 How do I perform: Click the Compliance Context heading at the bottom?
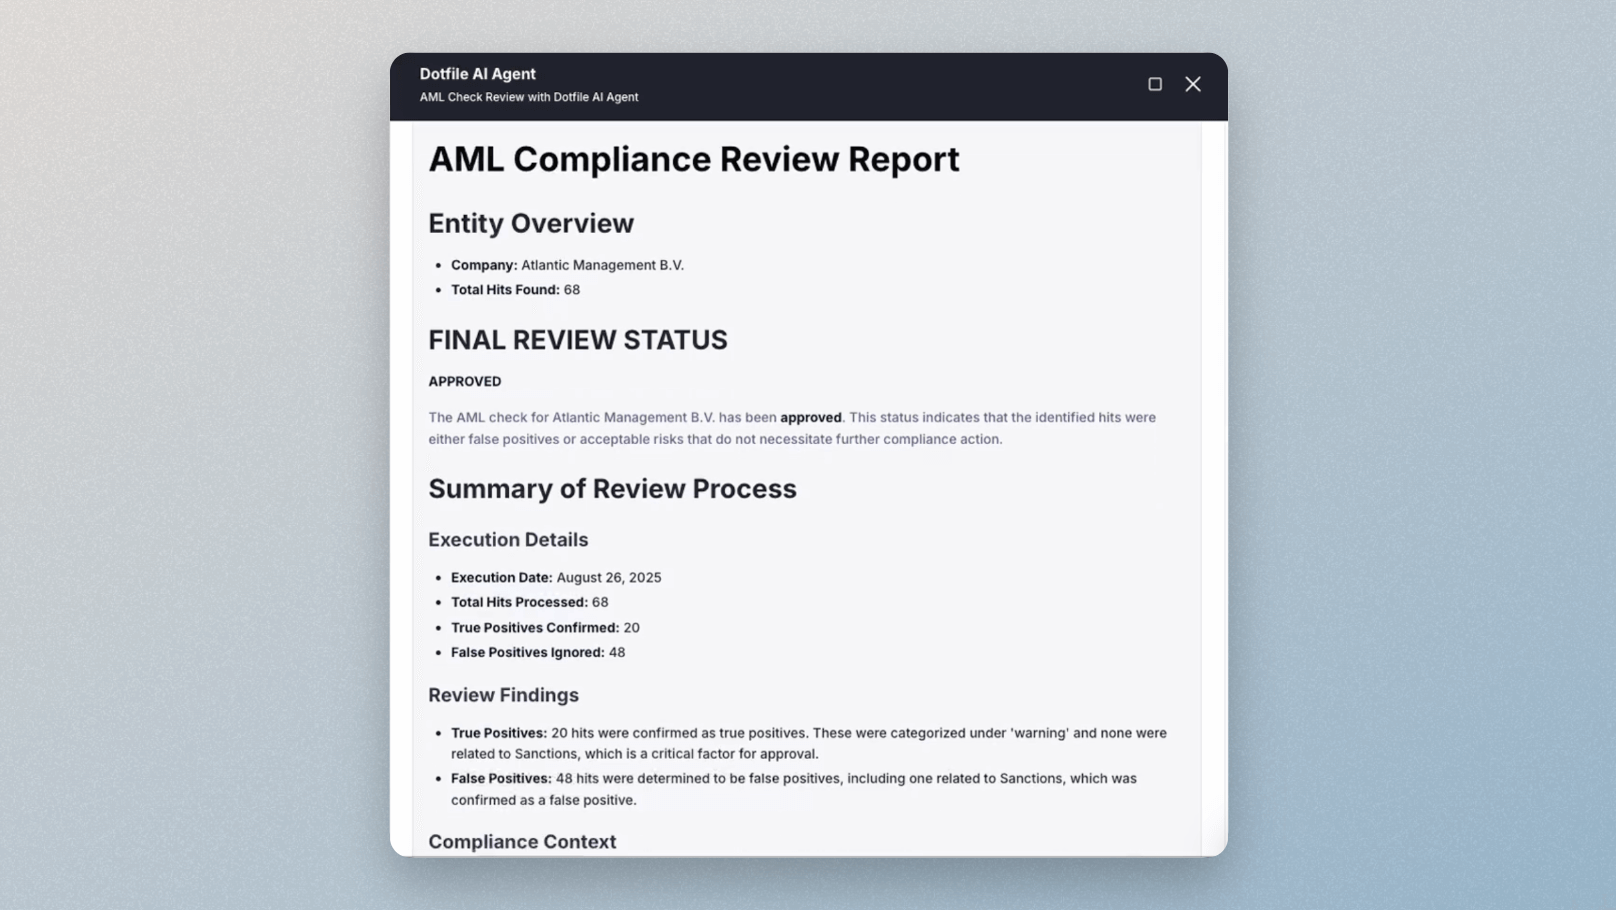[522, 841]
